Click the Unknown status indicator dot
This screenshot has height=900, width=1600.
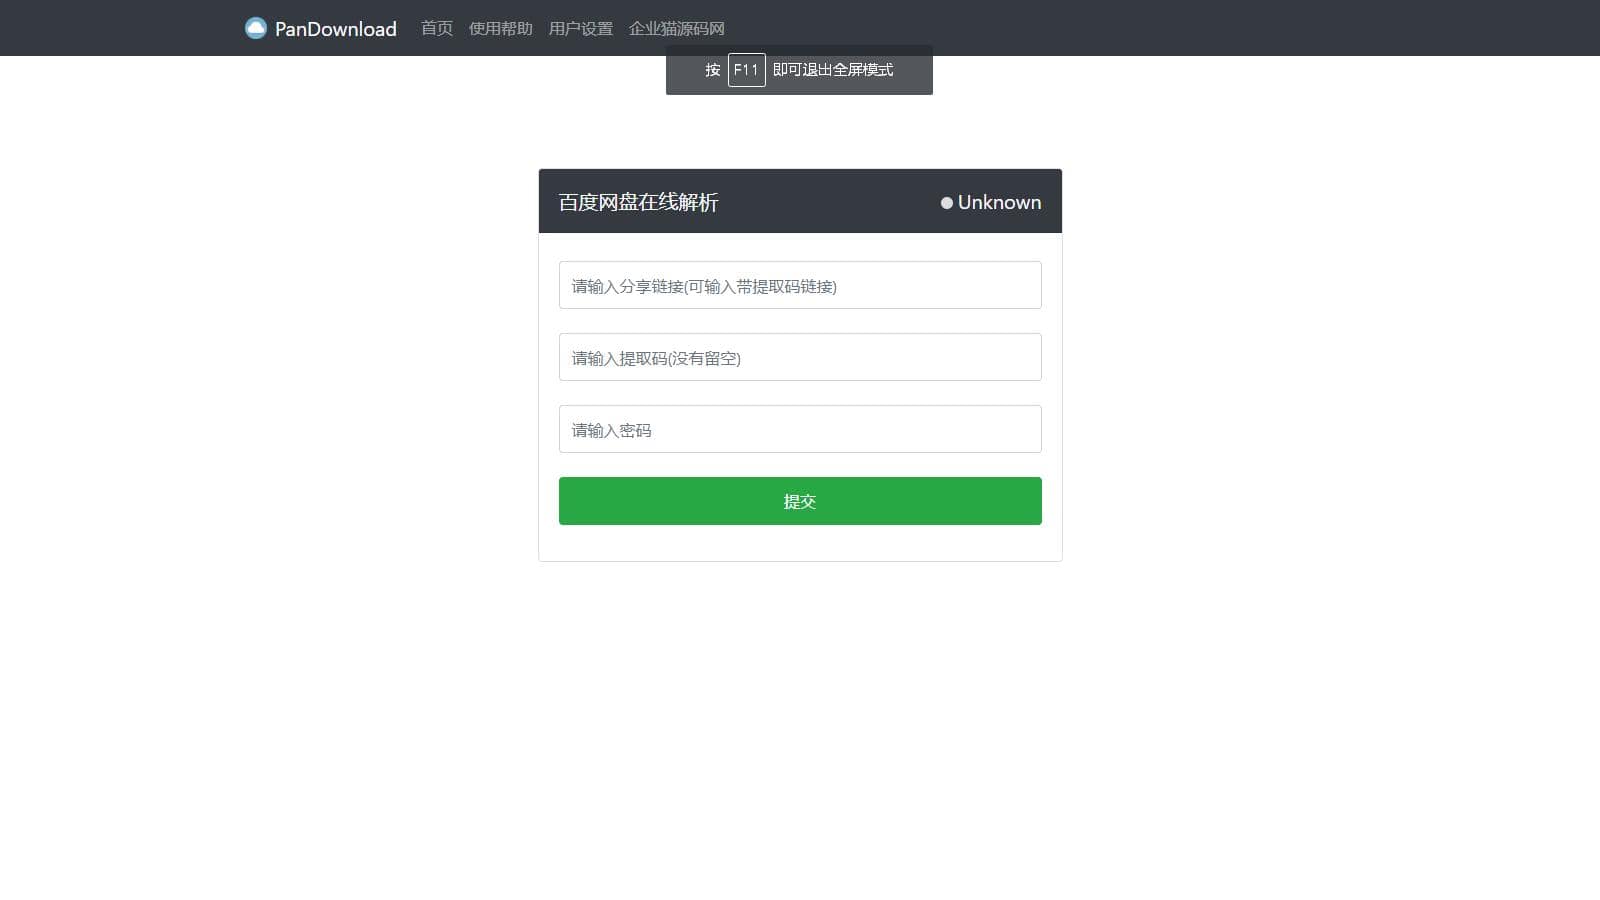pyautogui.click(x=946, y=202)
